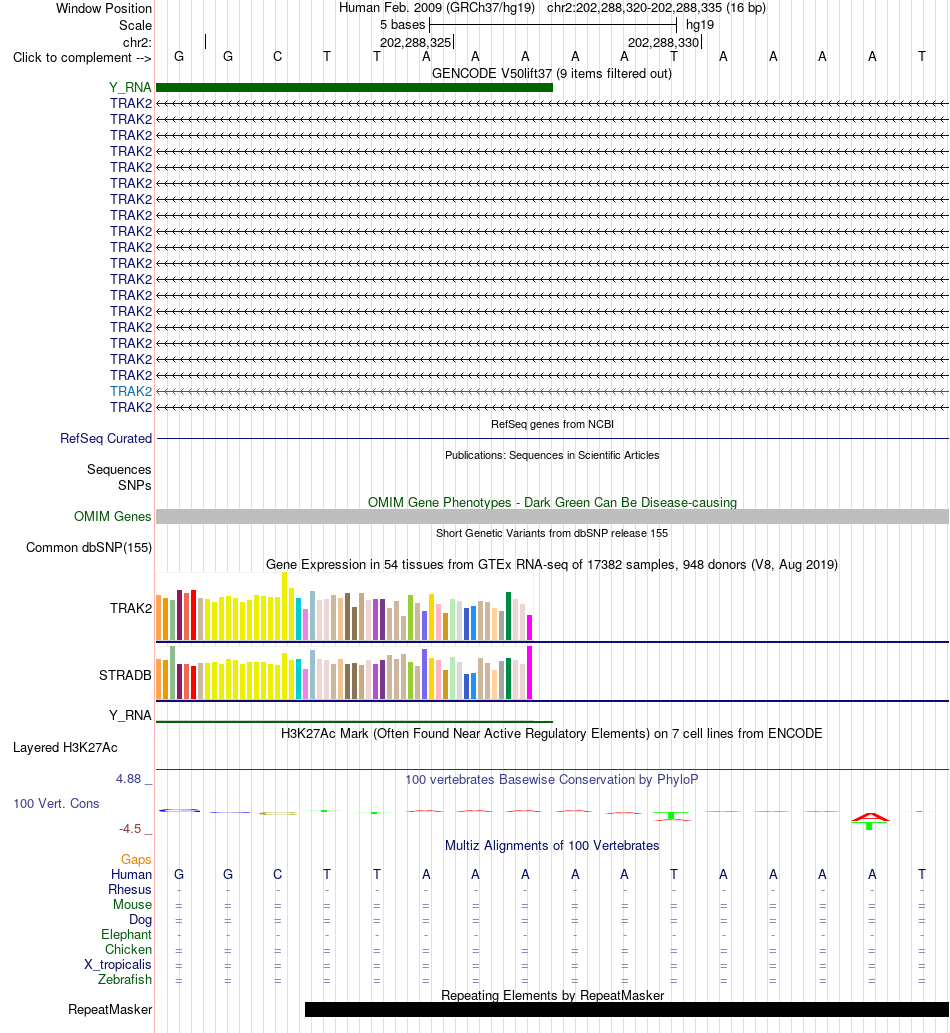Click the green Y_RNA label under GENCODE
Screen dimensions: 950x1033
click(x=130, y=87)
